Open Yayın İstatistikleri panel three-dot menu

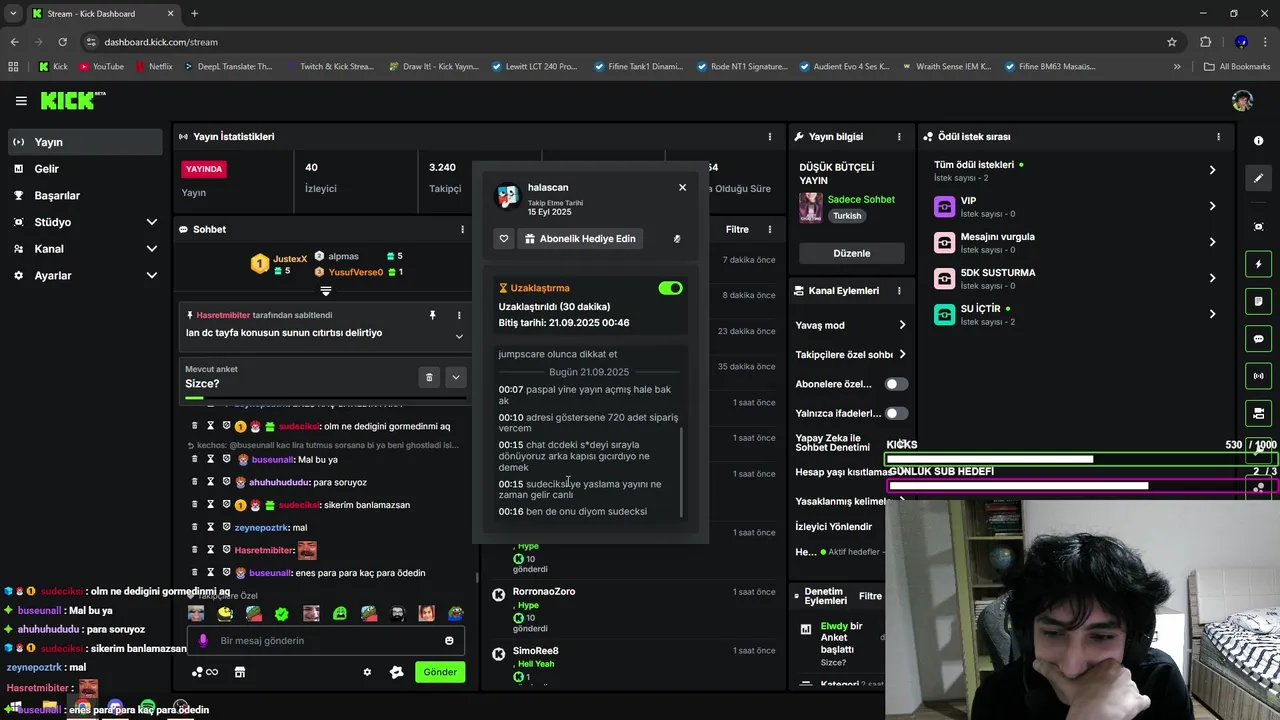point(770,136)
